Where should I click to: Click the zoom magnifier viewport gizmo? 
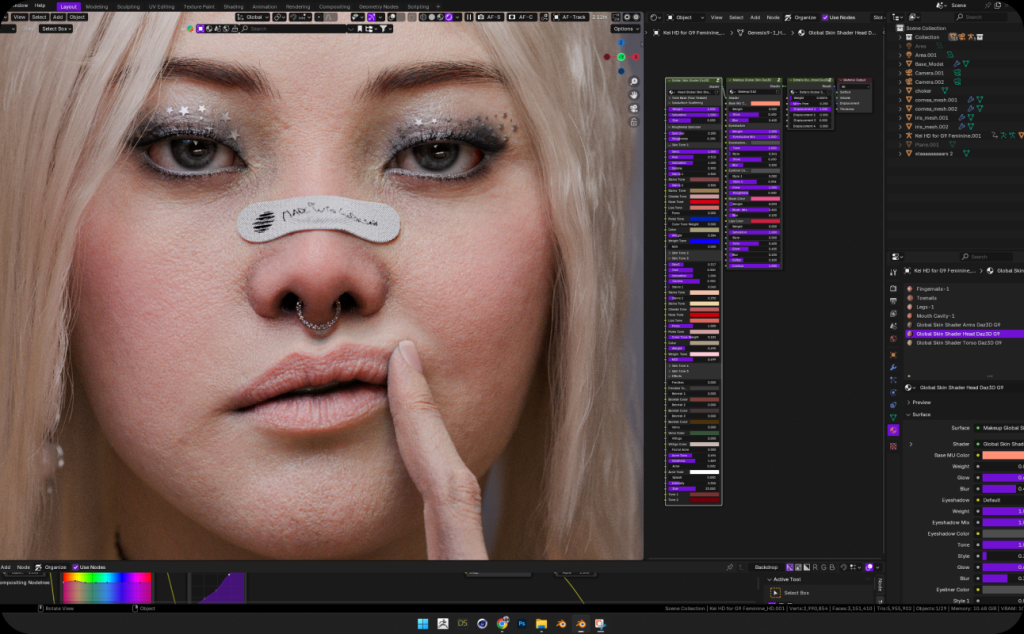point(634,81)
